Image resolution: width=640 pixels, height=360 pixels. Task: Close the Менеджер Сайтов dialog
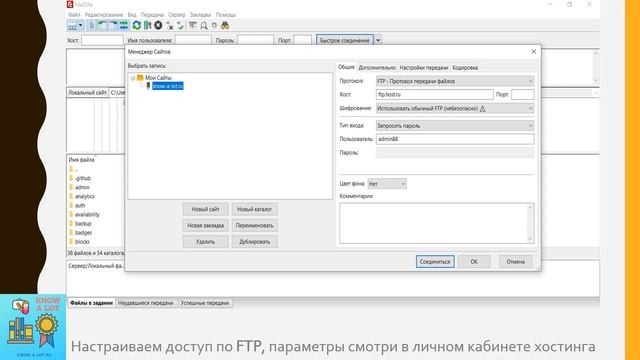533,51
